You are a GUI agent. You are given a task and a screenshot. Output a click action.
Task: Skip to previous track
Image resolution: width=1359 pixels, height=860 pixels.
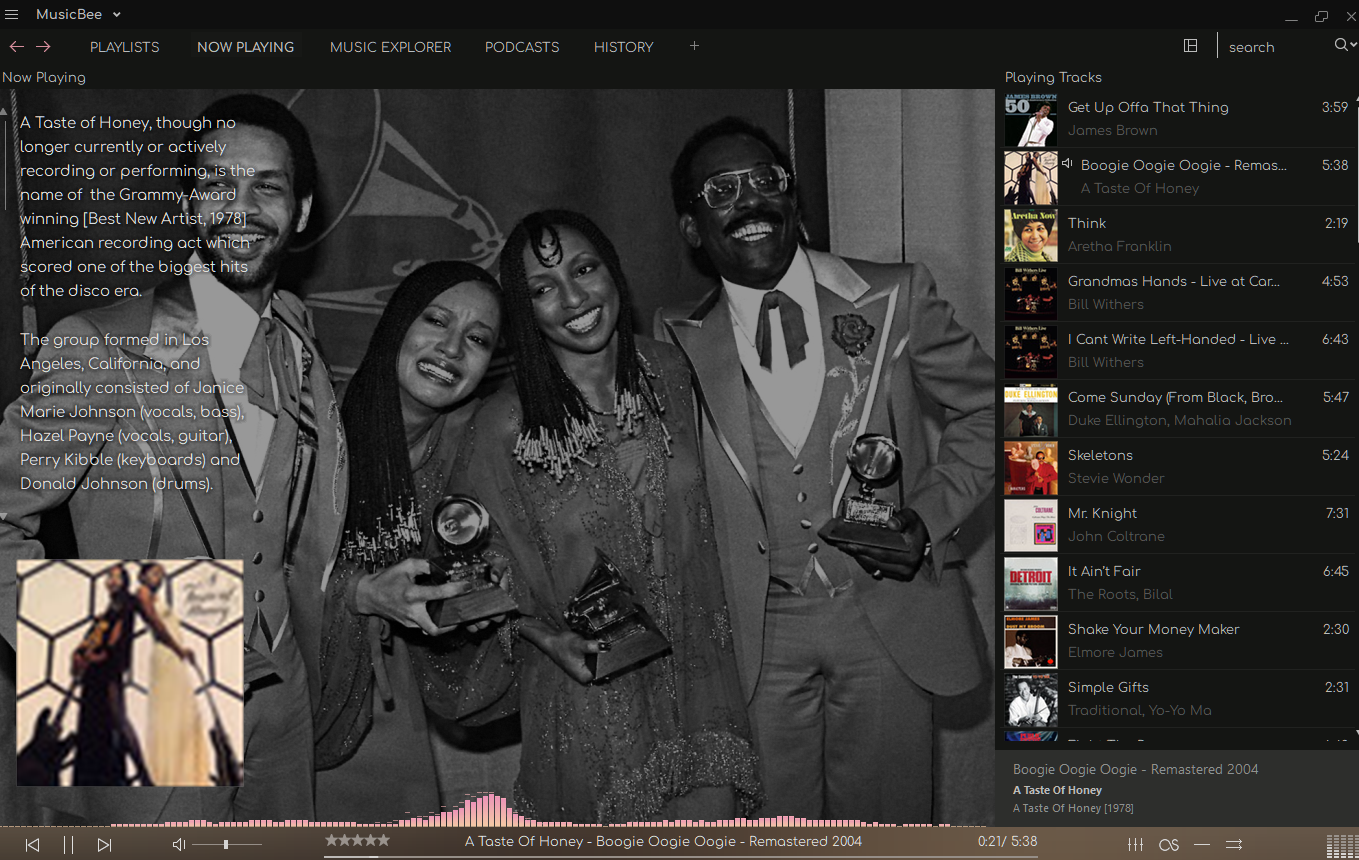coord(32,845)
